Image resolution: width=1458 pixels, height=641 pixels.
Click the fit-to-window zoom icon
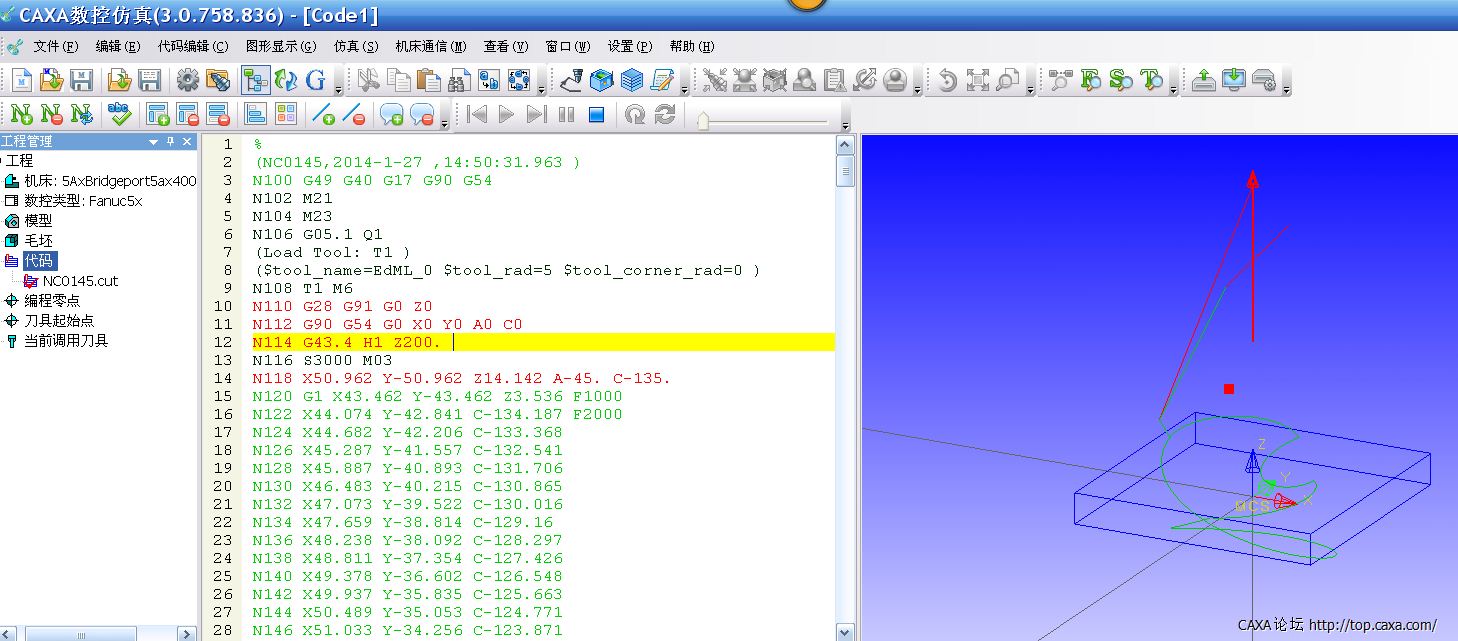point(977,81)
